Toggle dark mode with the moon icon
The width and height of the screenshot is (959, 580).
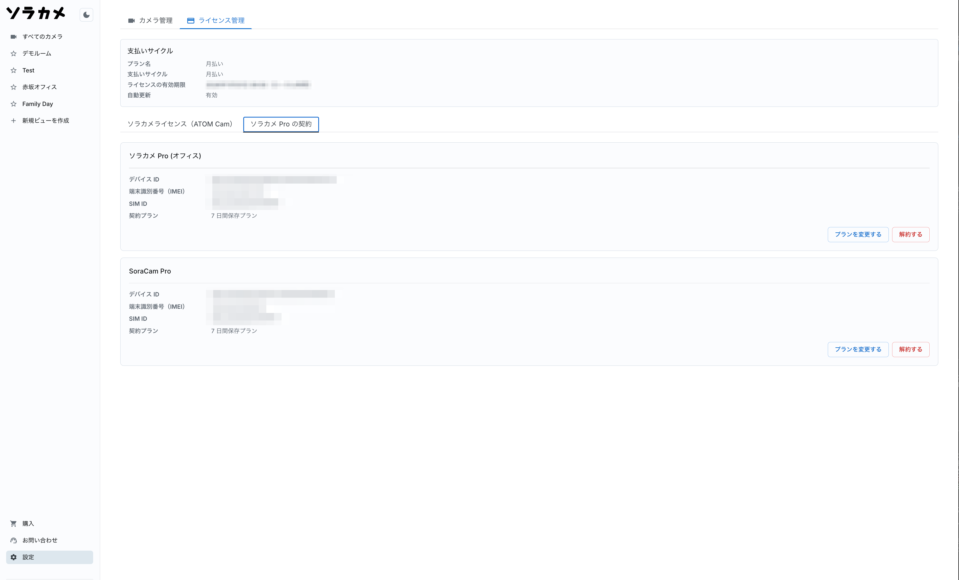click(86, 15)
